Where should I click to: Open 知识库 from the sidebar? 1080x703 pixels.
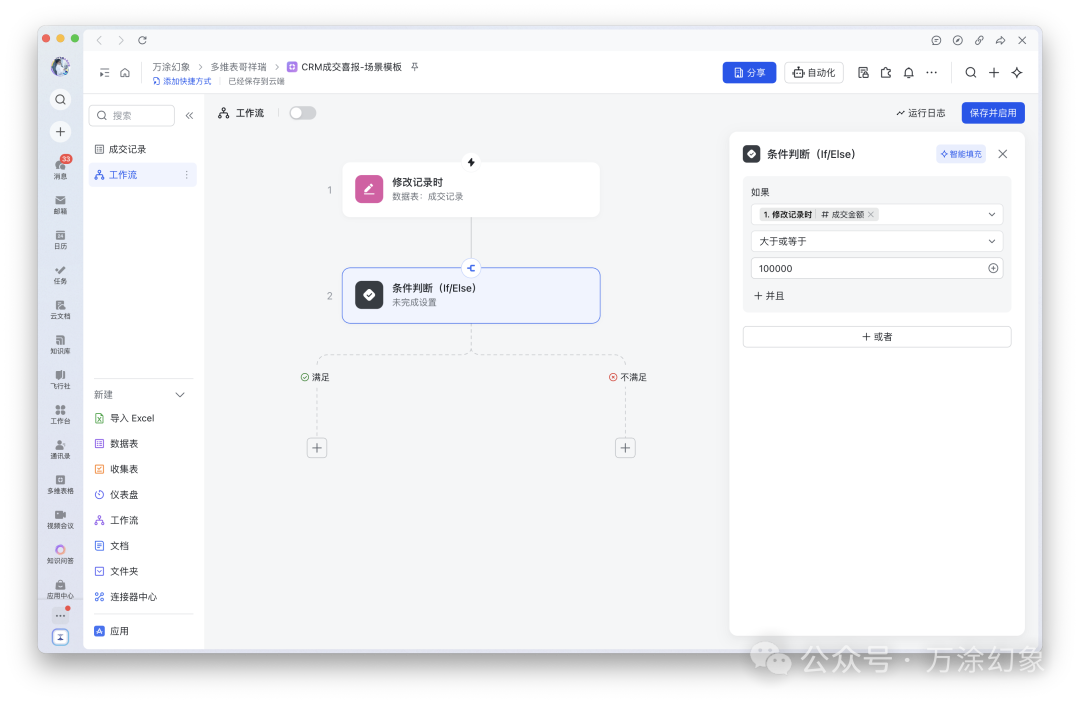[x=60, y=345]
